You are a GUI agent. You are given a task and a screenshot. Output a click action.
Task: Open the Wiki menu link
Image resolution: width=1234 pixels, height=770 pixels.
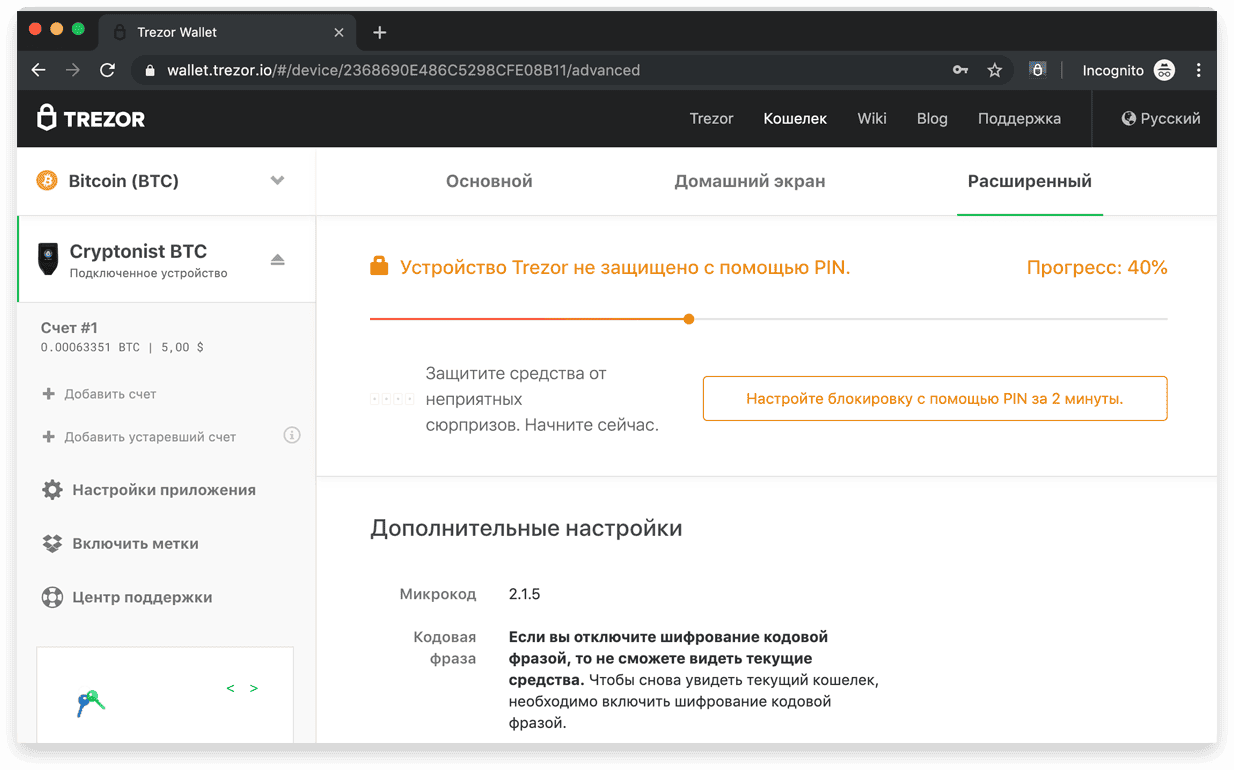(x=872, y=118)
